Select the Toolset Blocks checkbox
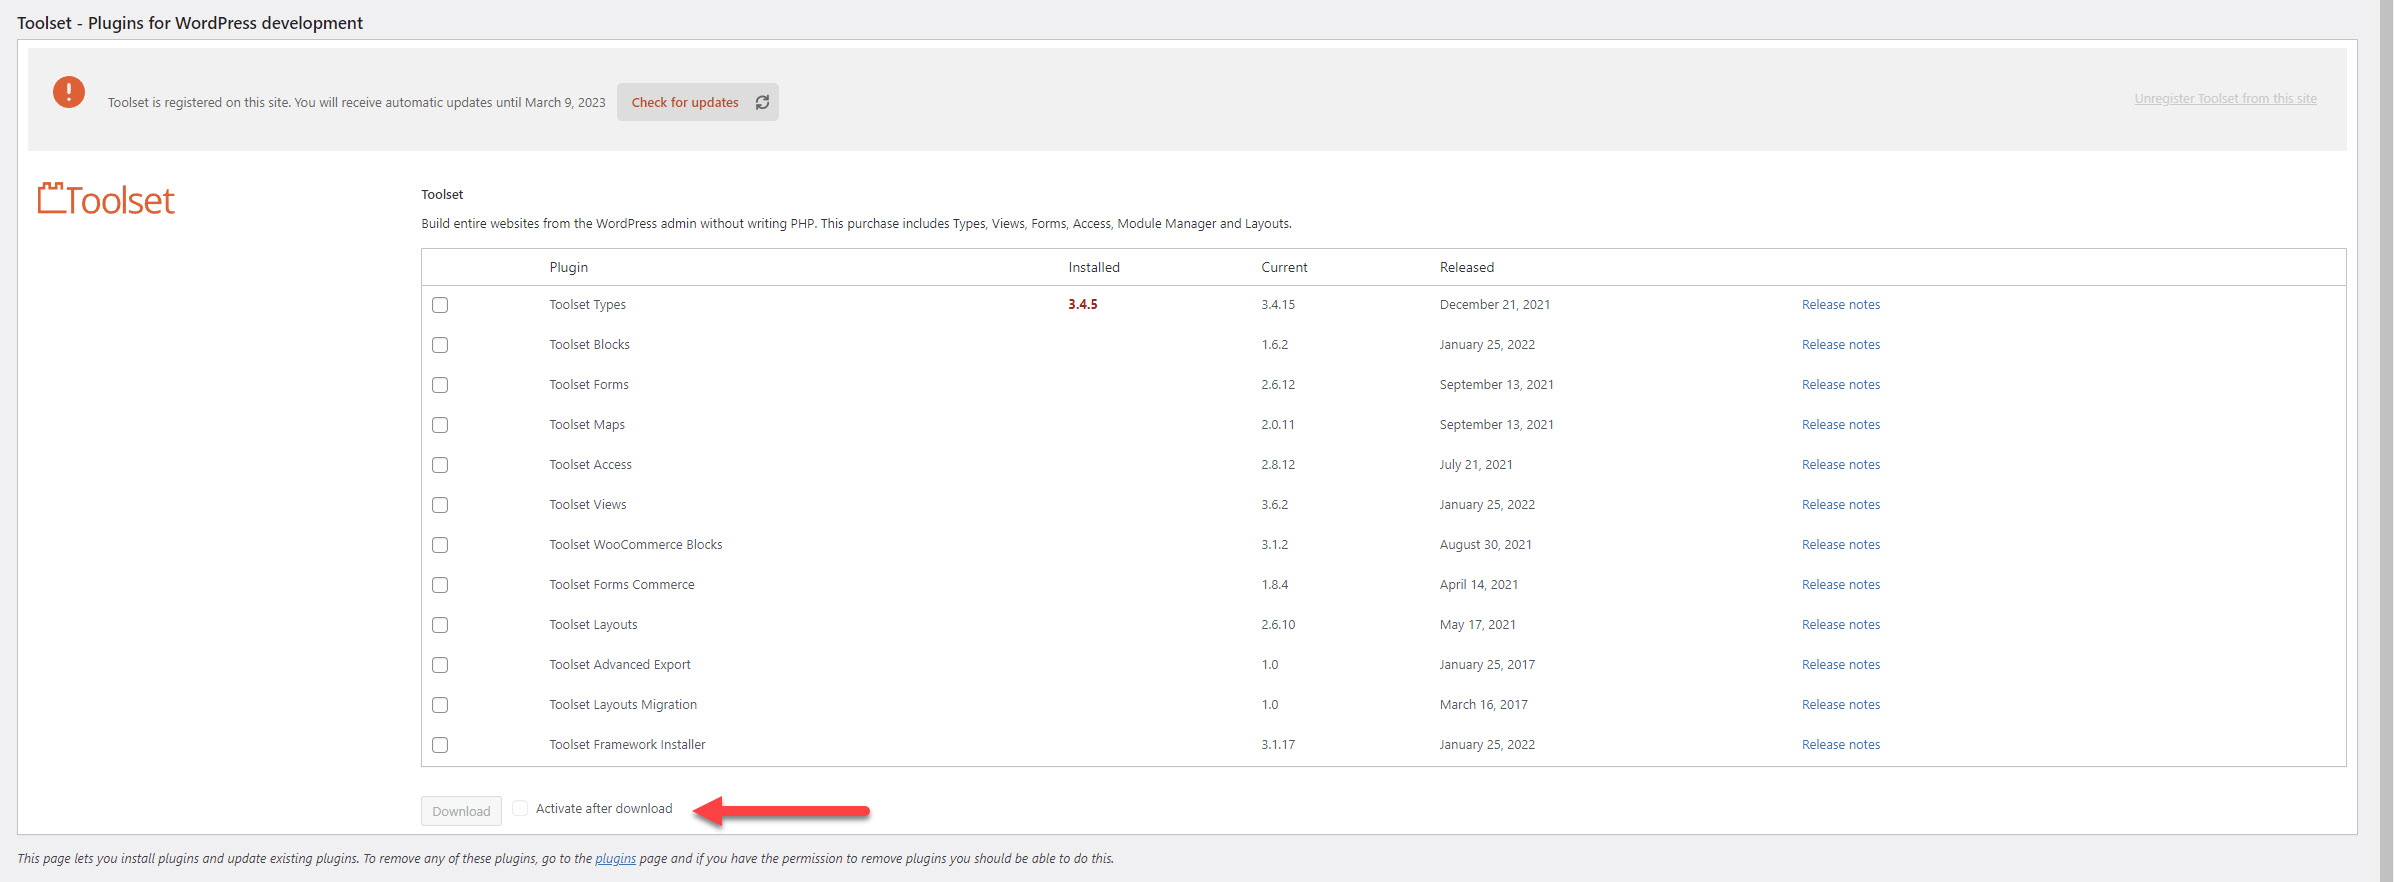 440,345
